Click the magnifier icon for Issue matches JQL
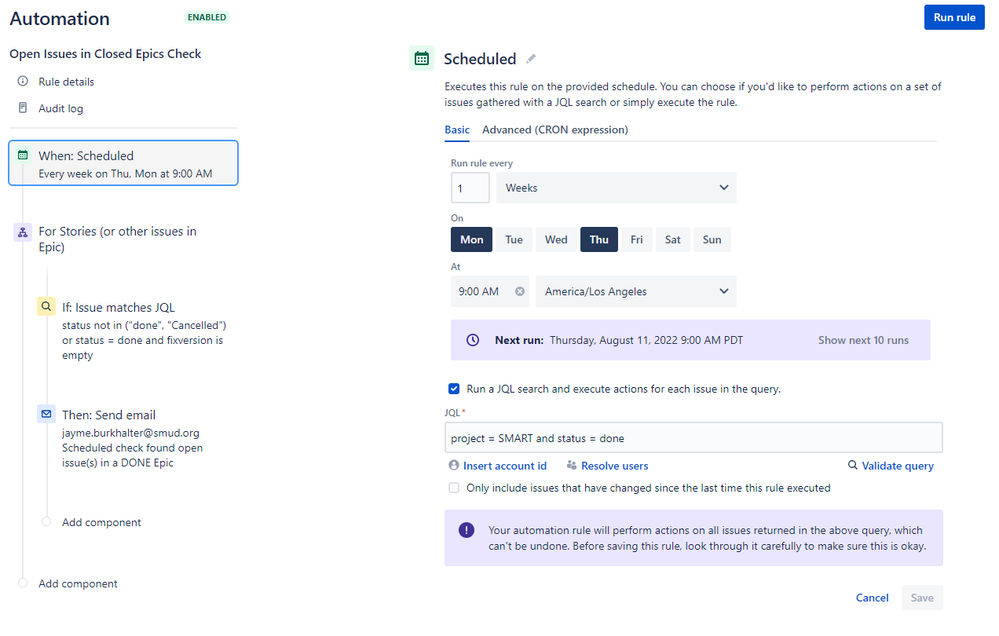 [46, 307]
